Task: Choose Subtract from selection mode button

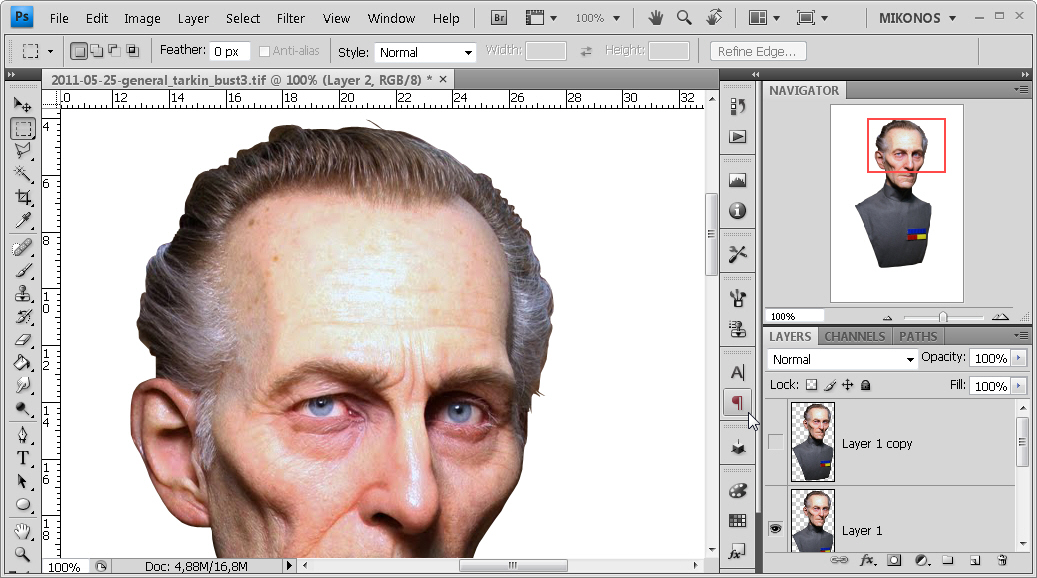Action: pos(114,51)
